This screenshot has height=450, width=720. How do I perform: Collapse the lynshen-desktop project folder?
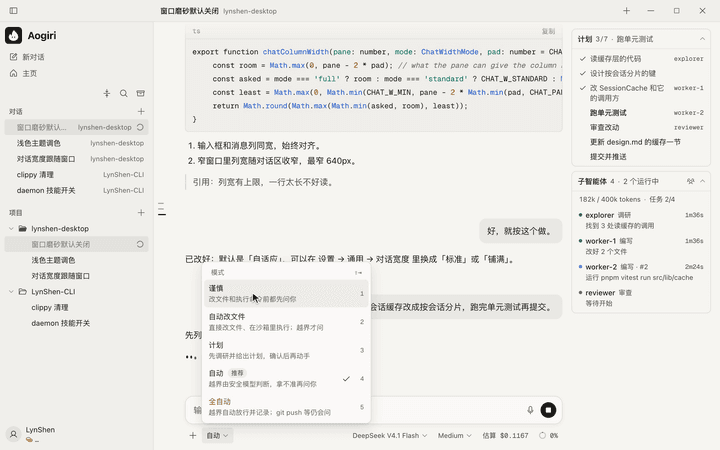[x=11, y=229]
